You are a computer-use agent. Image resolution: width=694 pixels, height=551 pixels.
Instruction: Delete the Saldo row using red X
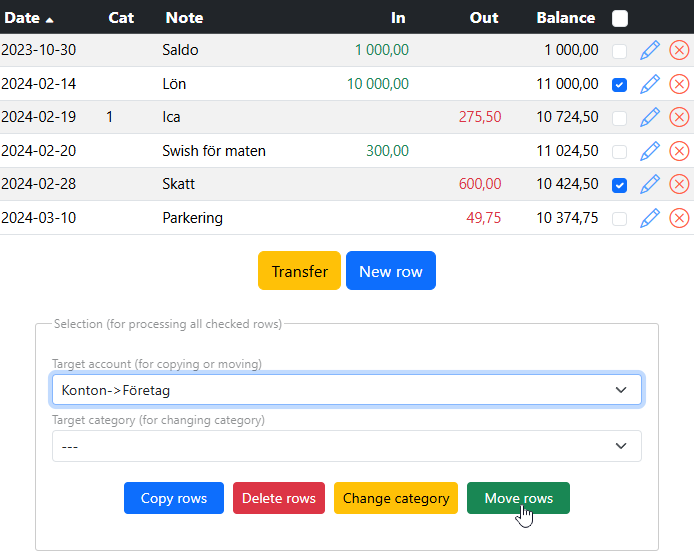click(x=679, y=51)
